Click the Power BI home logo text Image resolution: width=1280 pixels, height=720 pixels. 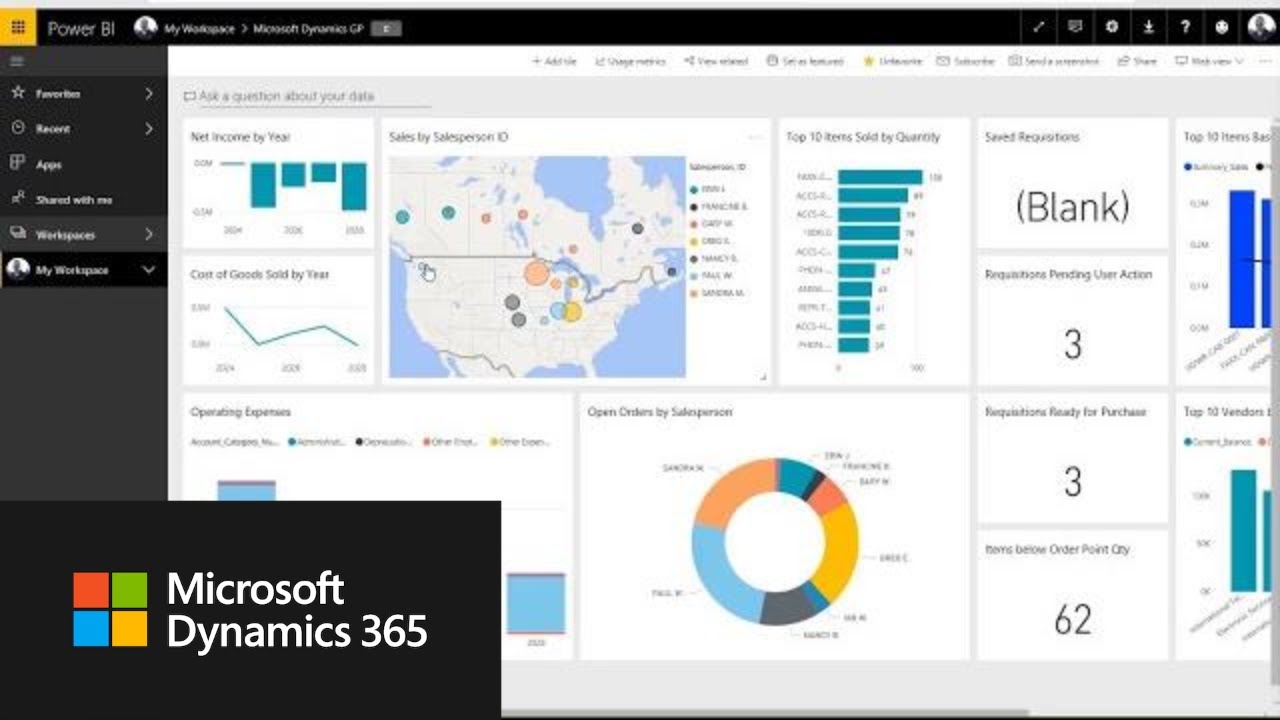point(81,28)
